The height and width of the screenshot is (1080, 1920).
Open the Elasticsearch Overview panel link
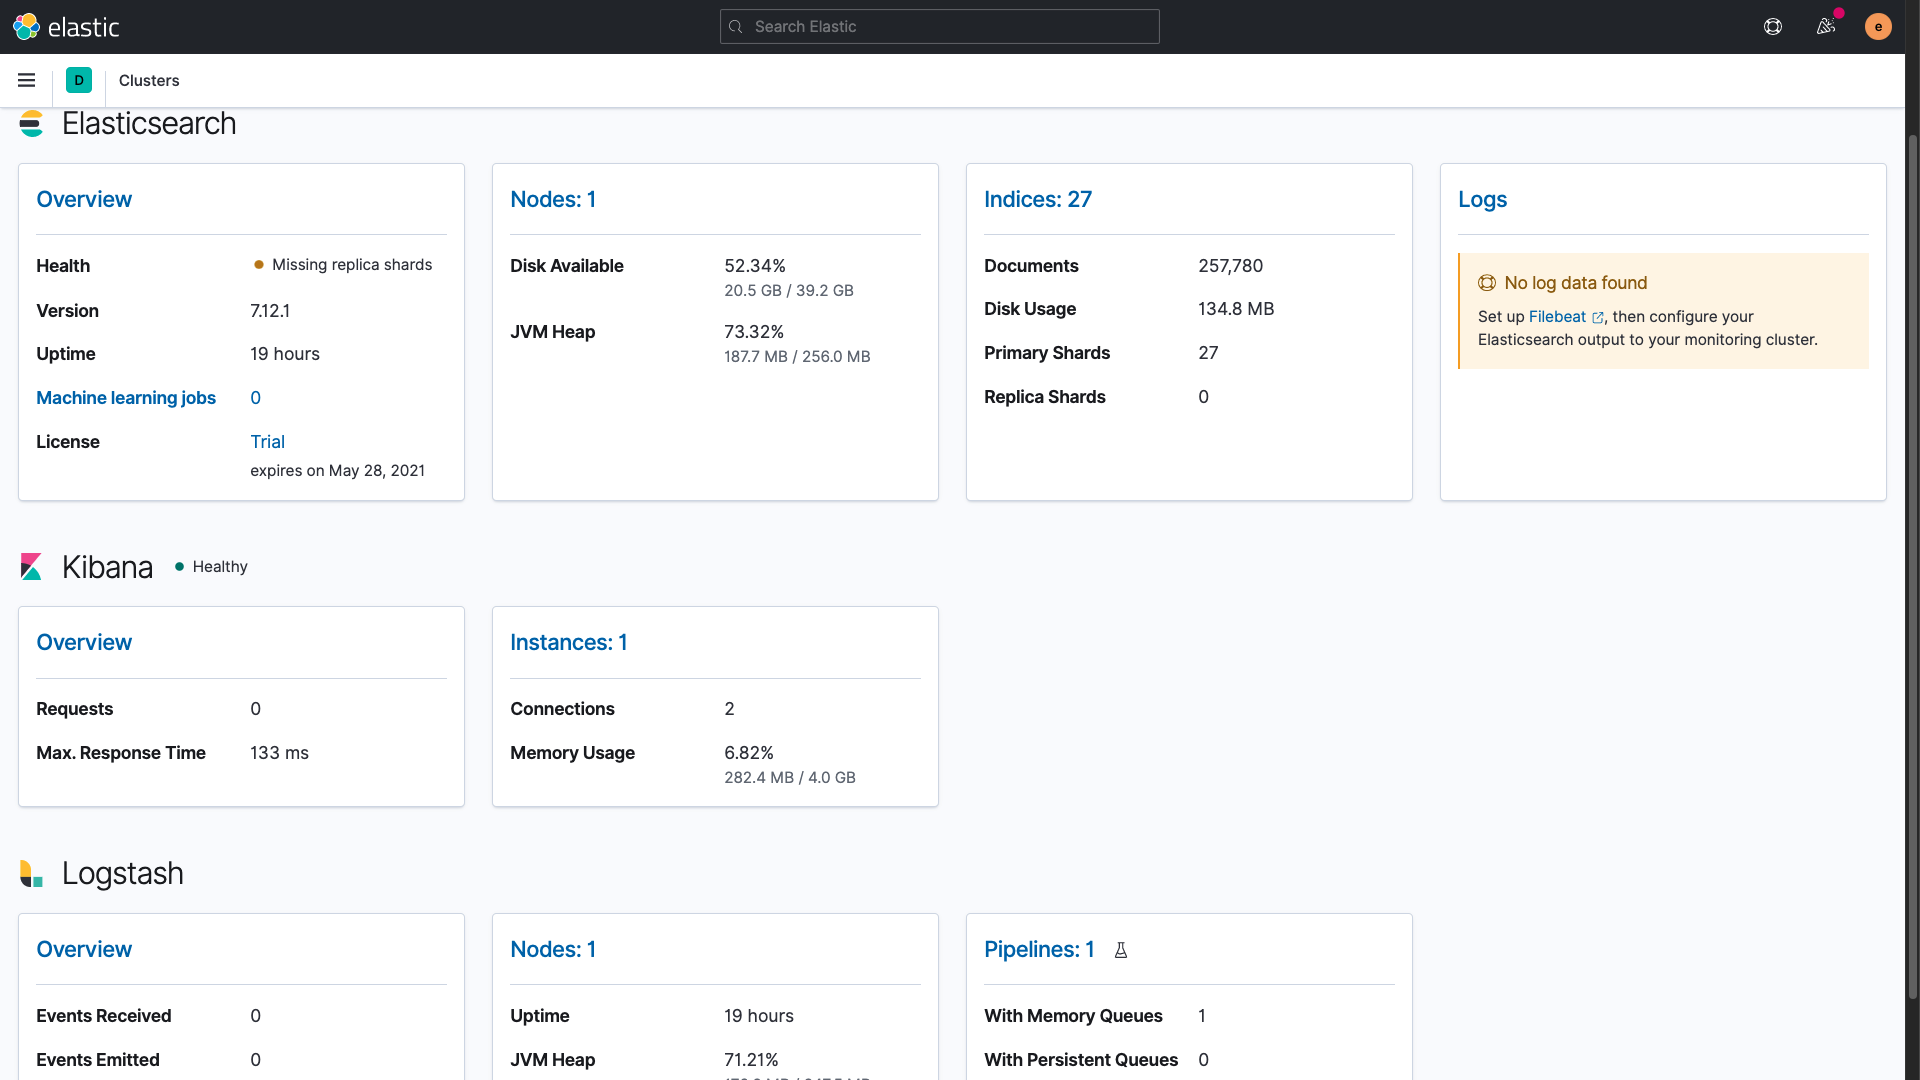(x=84, y=199)
